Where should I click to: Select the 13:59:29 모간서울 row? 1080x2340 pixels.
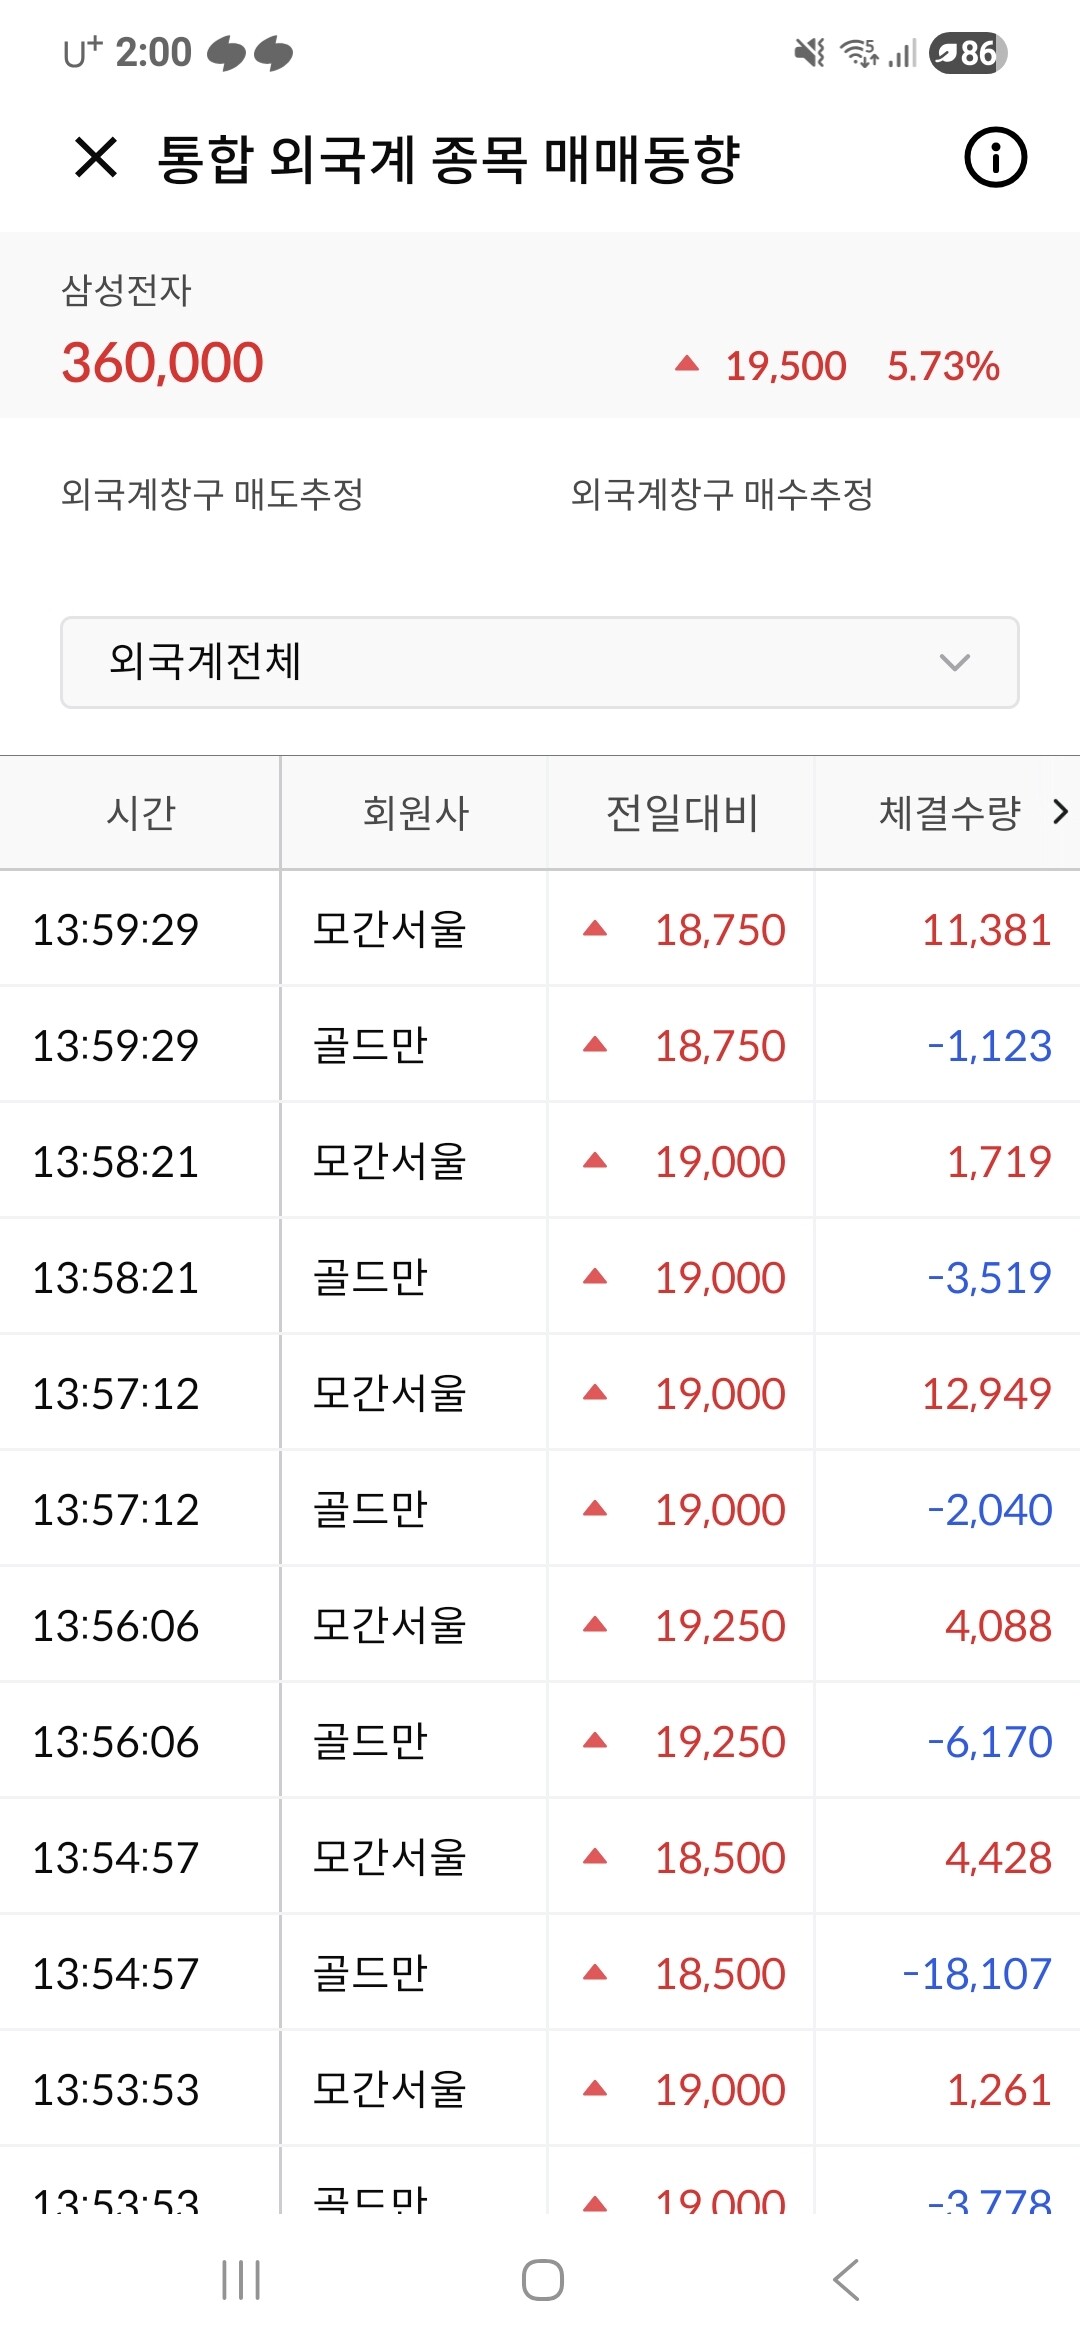point(540,929)
